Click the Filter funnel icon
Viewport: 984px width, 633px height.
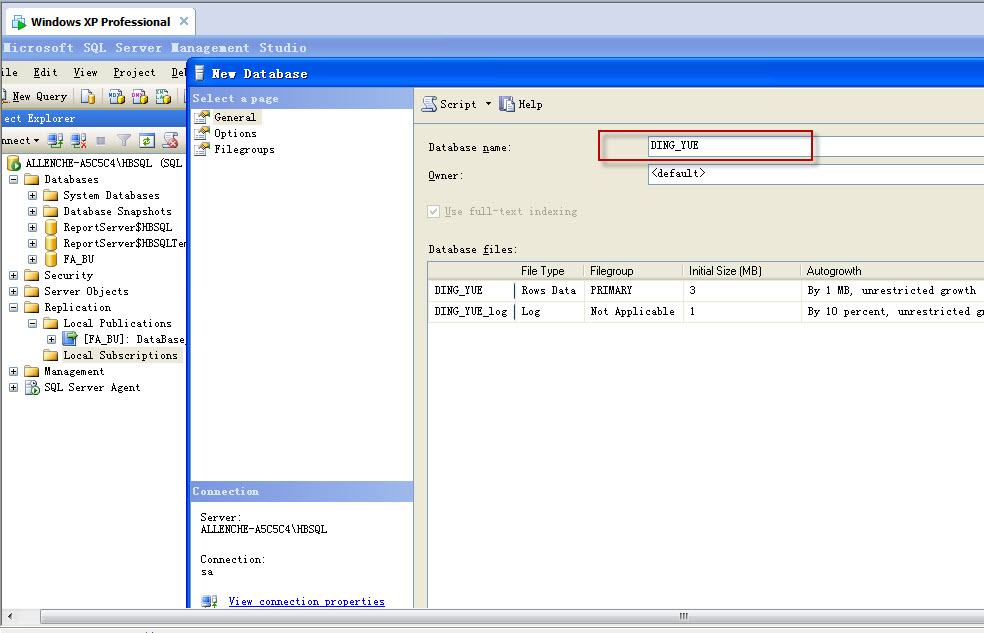[124, 141]
